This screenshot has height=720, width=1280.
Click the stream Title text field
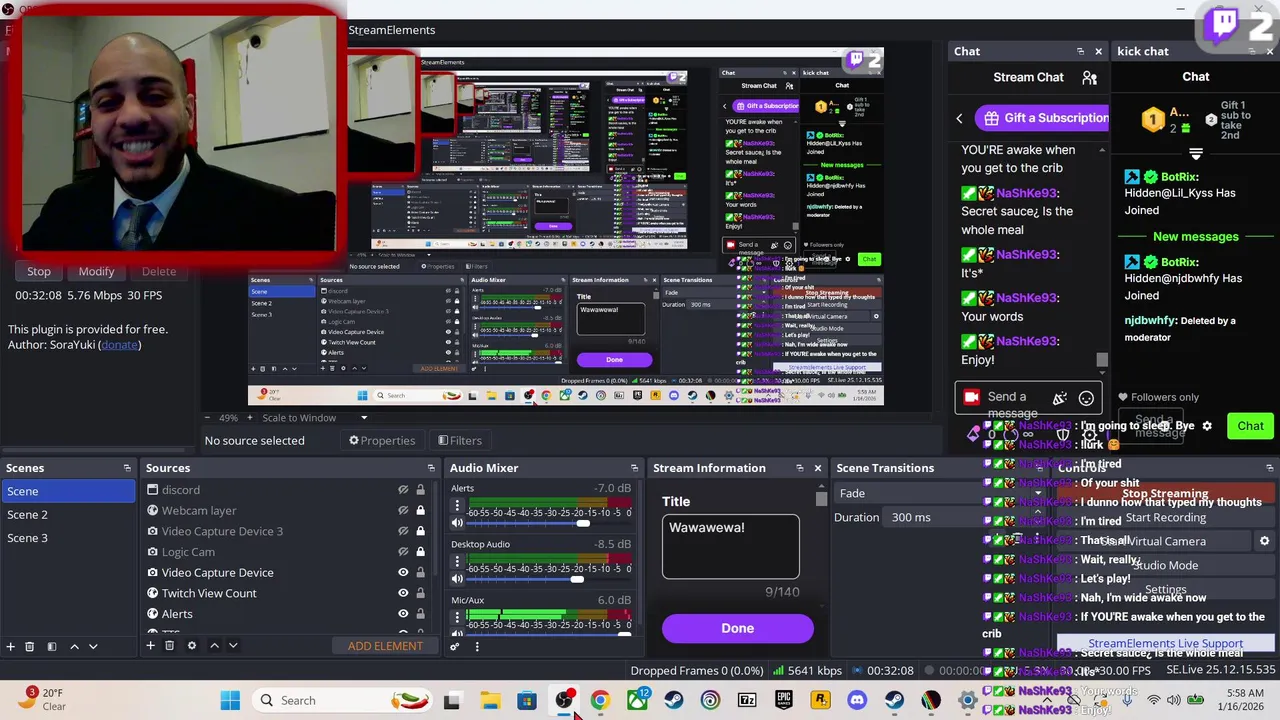coord(731,547)
